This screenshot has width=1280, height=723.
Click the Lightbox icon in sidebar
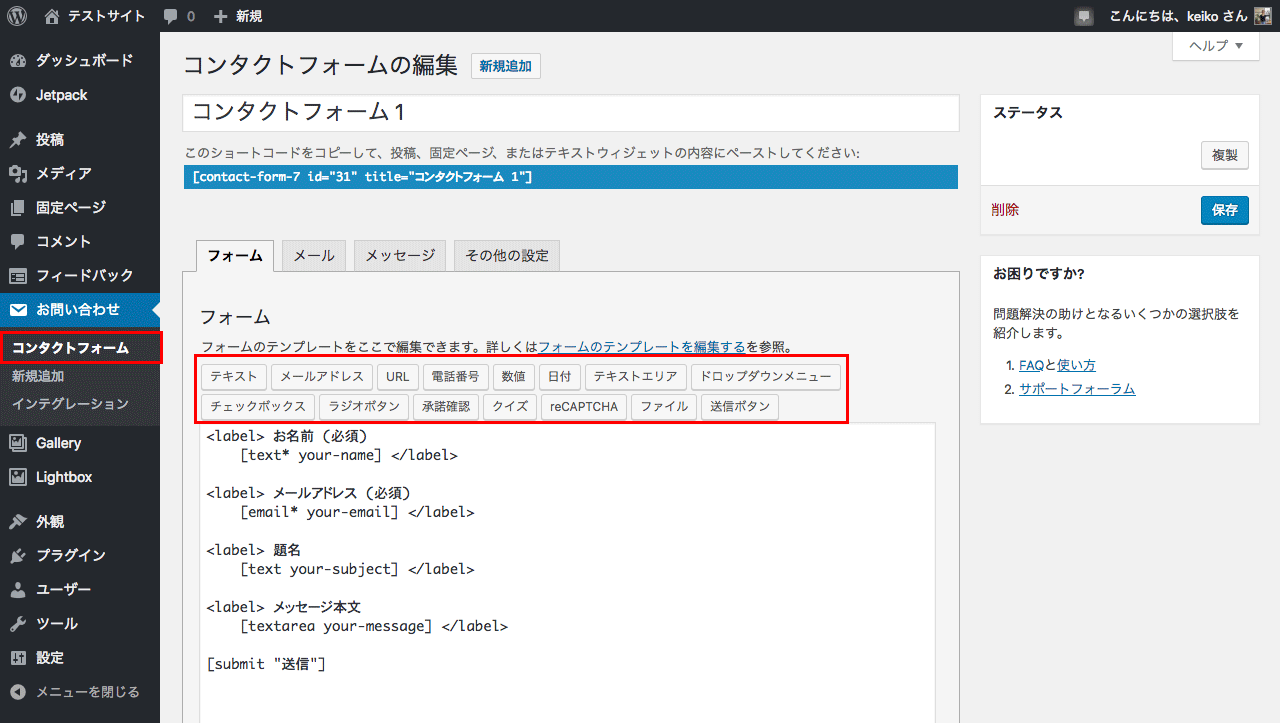18,477
